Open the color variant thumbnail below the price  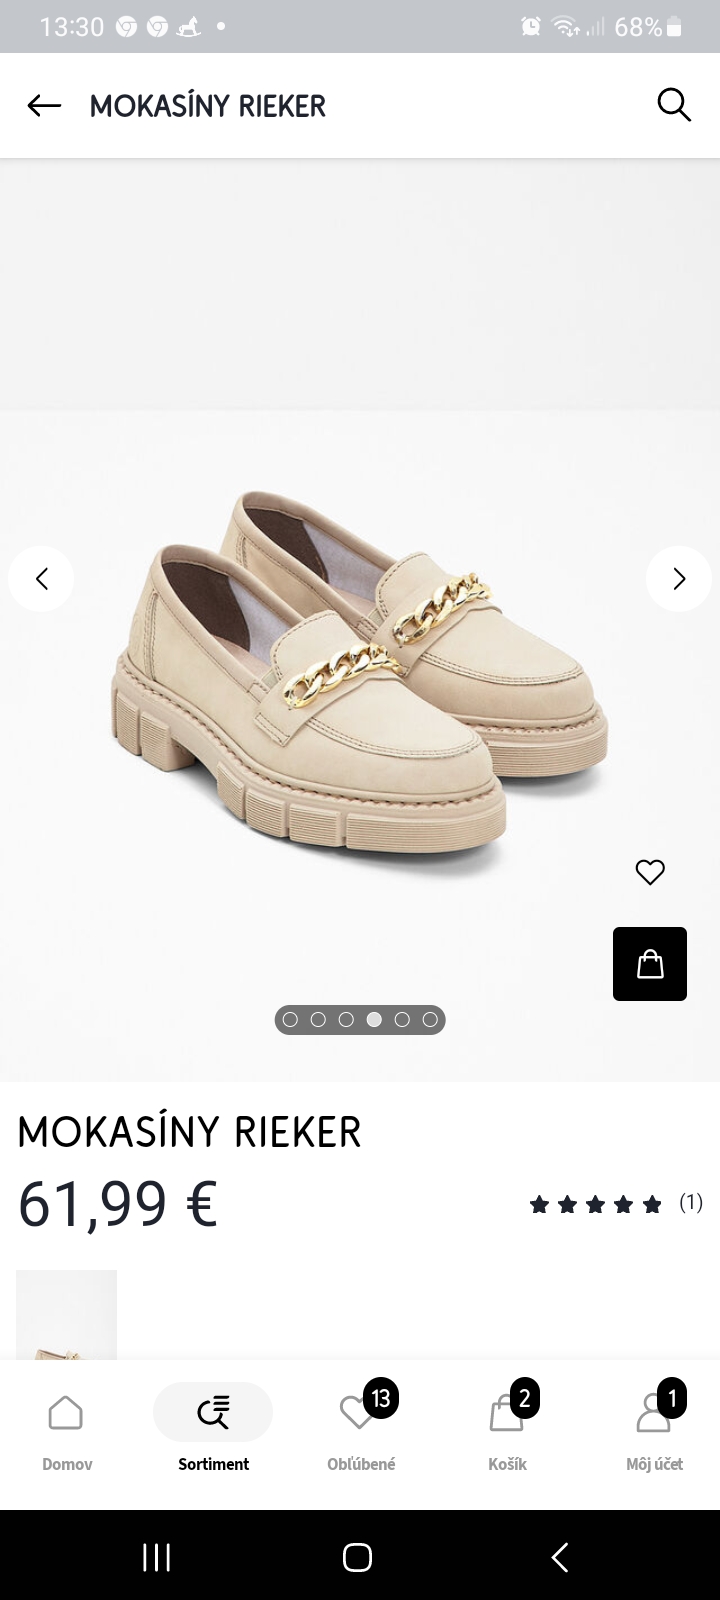[66, 1314]
